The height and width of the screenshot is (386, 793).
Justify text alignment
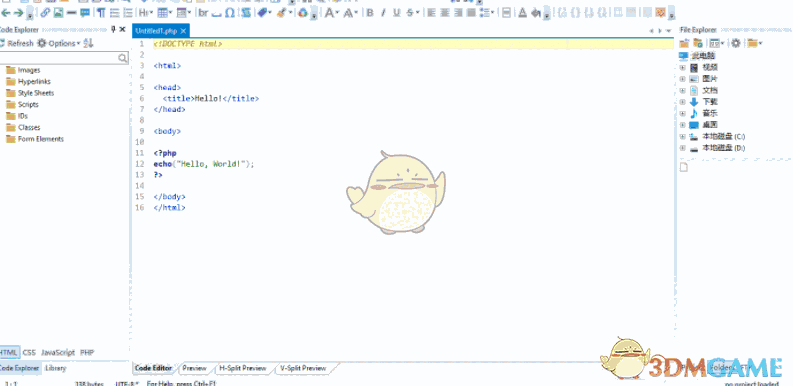(x=471, y=13)
